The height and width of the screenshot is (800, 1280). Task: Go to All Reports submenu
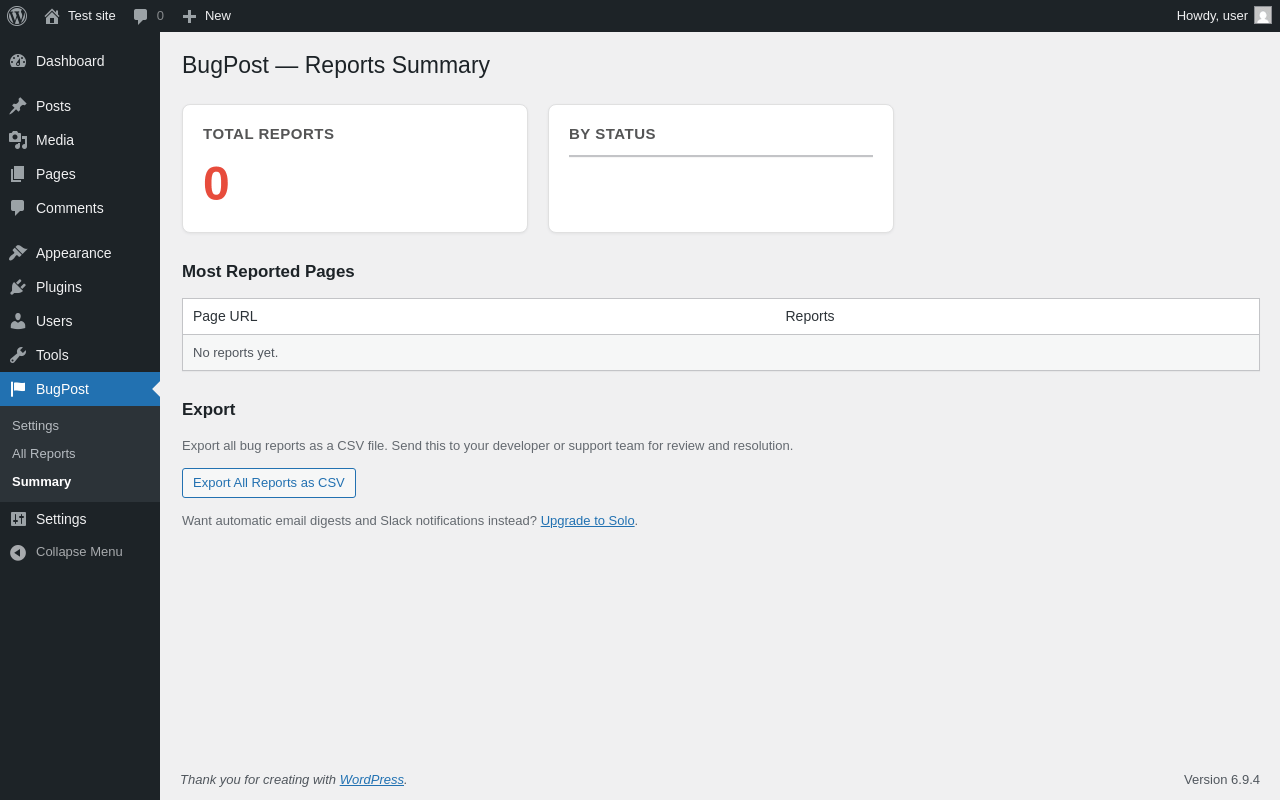click(x=44, y=454)
